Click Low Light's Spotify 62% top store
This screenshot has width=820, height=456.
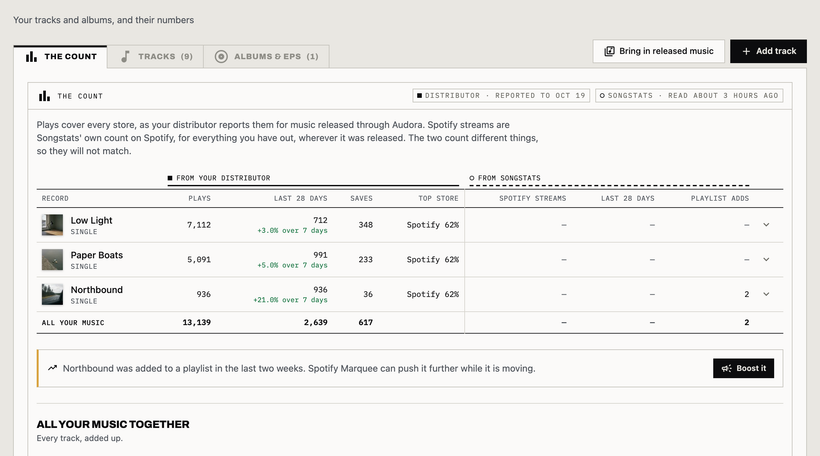click(x=432, y=225)
